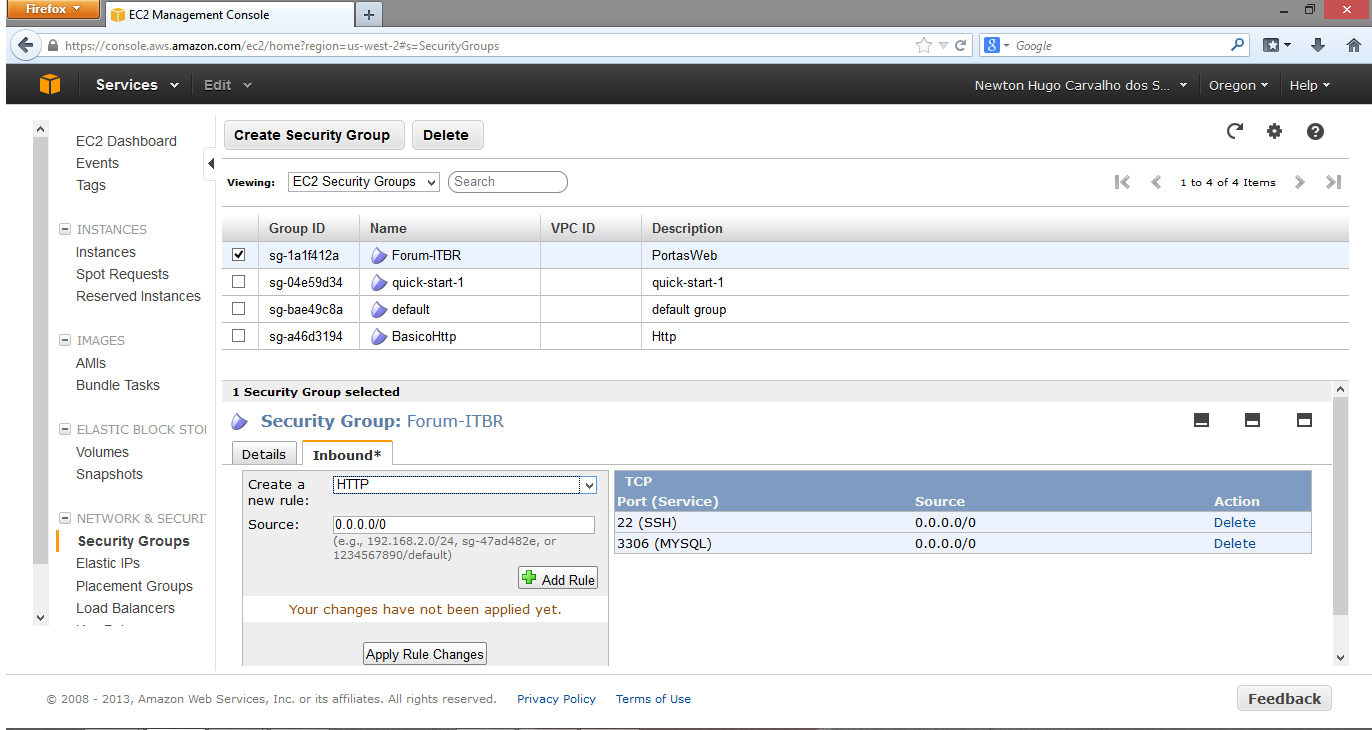The height and width of the screenshot is (730, 1372).
Task: Open Load Balancers in sidebar
Action: (125, 608)
